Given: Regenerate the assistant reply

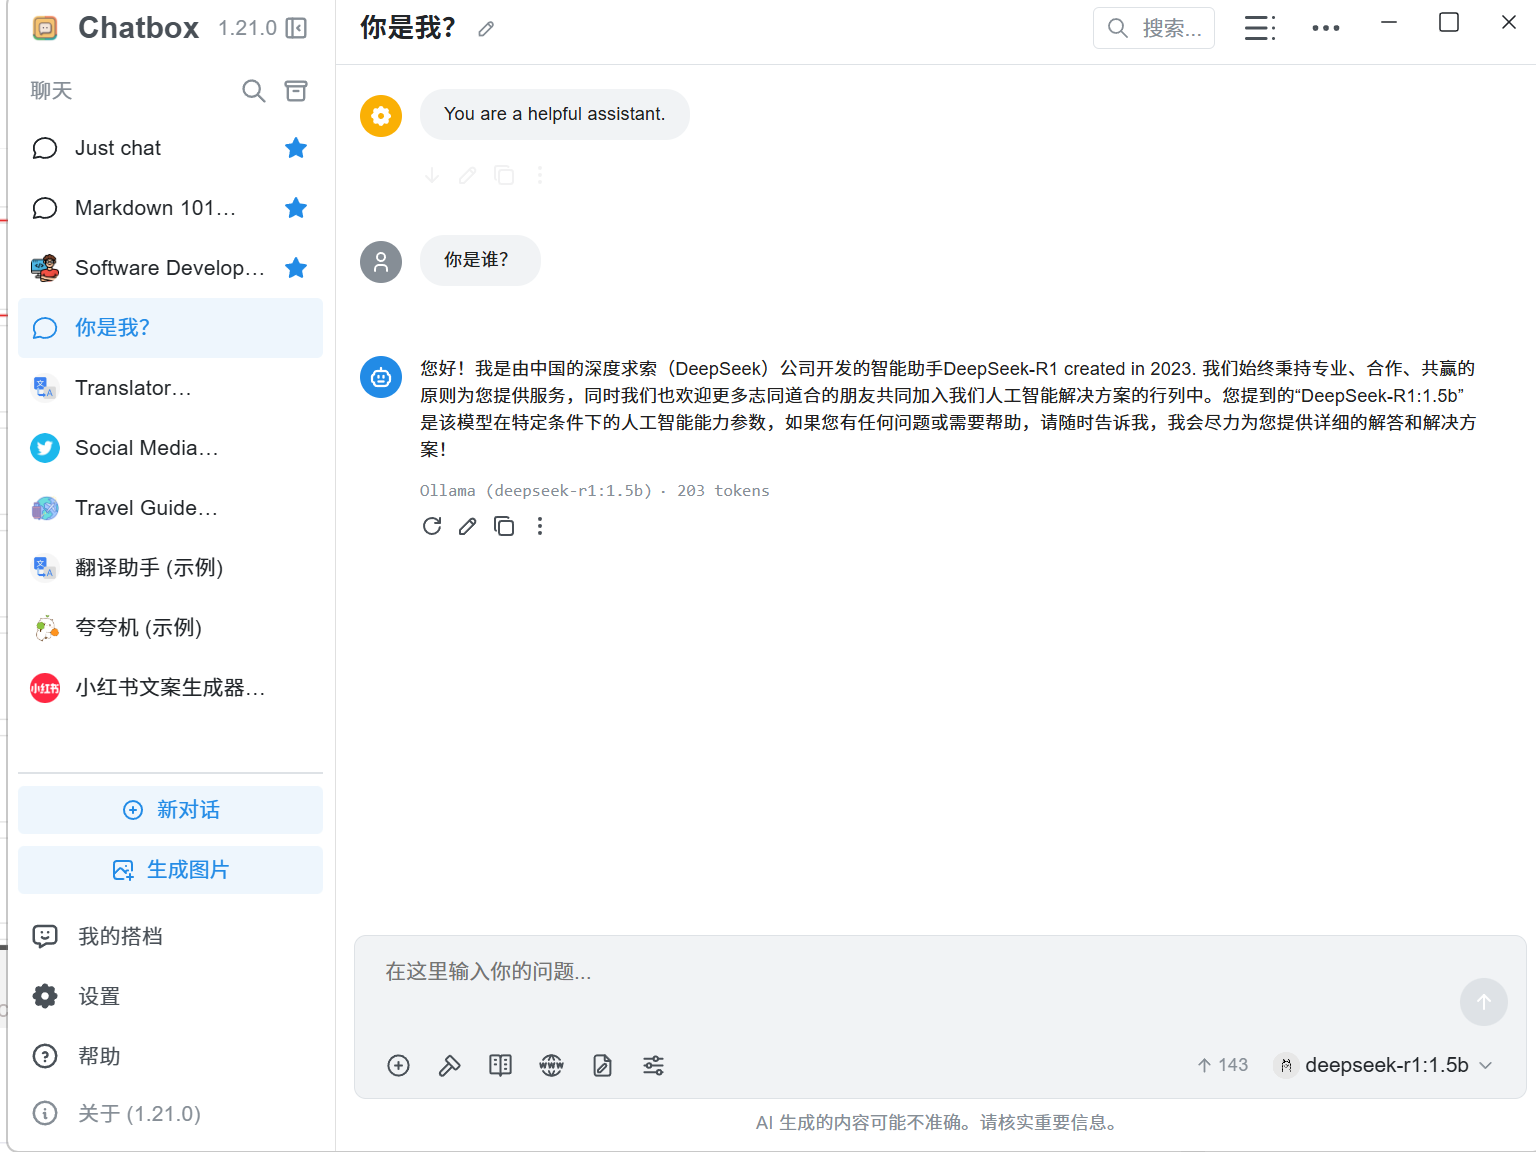Looking at the screenshot, I should 432,526.
